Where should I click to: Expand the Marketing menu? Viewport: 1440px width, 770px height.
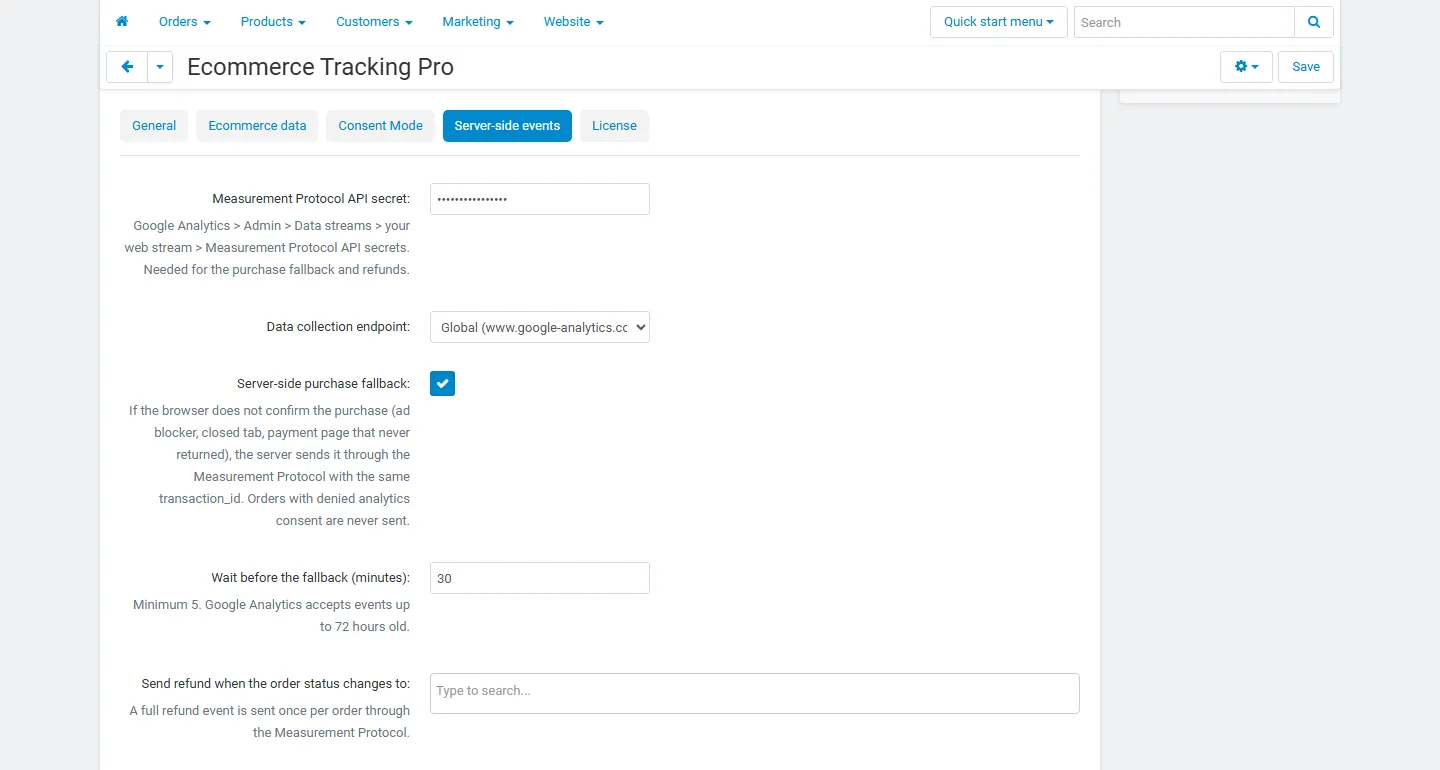(478, 22)
